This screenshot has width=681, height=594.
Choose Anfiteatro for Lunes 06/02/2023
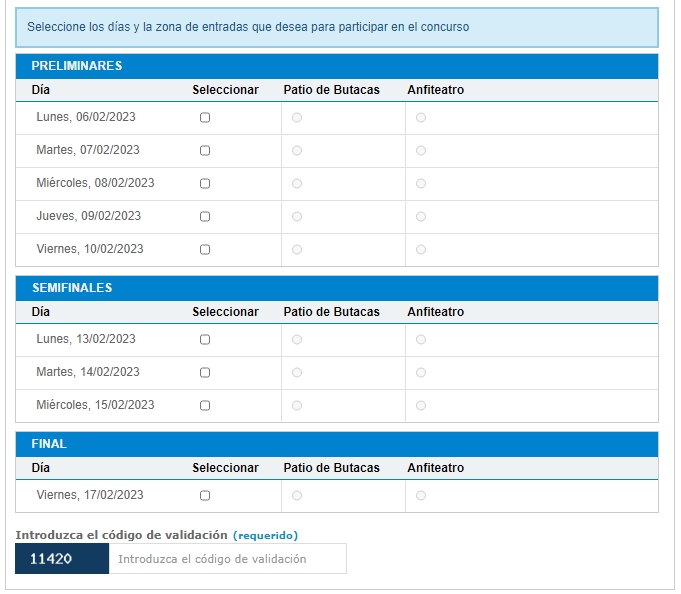coord(421,118)
